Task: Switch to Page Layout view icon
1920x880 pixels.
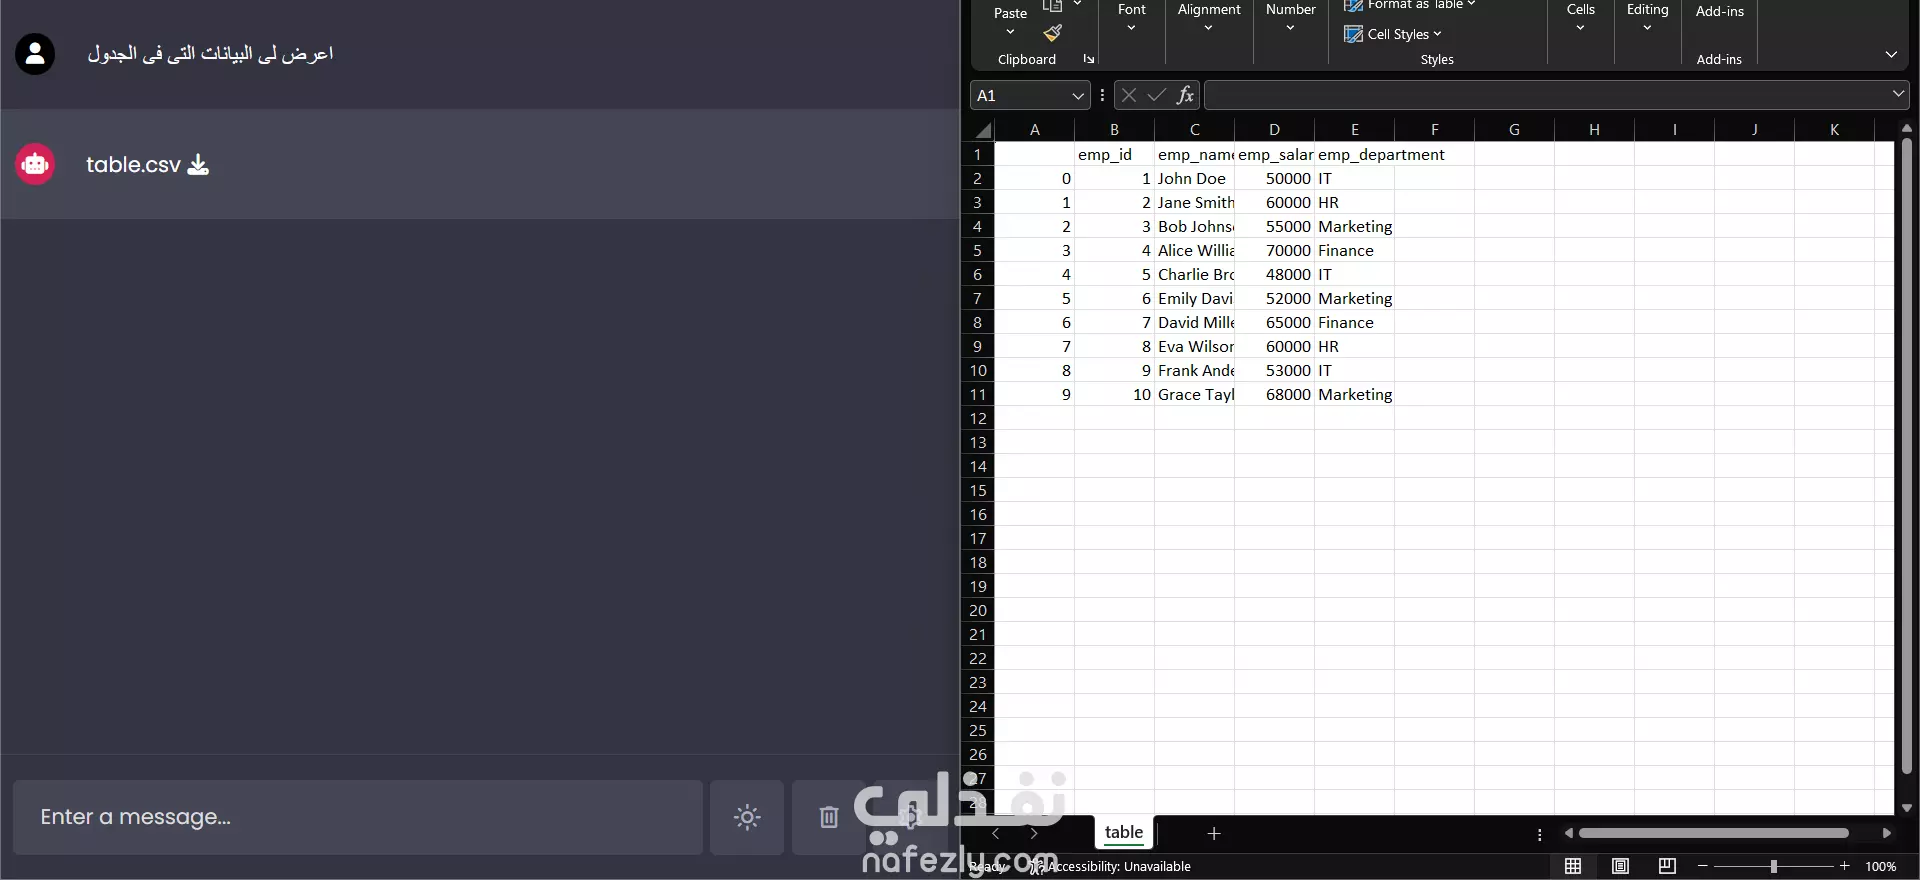Action: click(x=1620, y=866)
